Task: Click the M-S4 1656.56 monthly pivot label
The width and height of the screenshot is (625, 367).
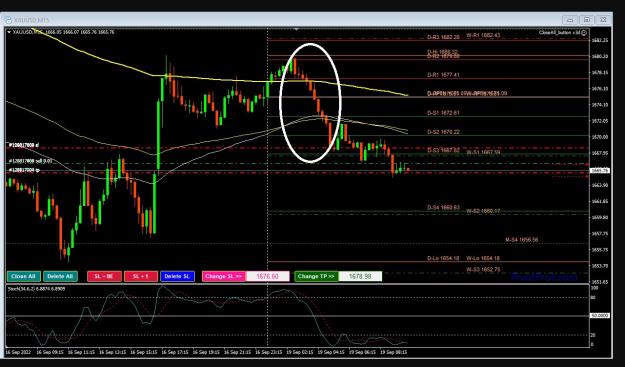Action: pos(522,240)
